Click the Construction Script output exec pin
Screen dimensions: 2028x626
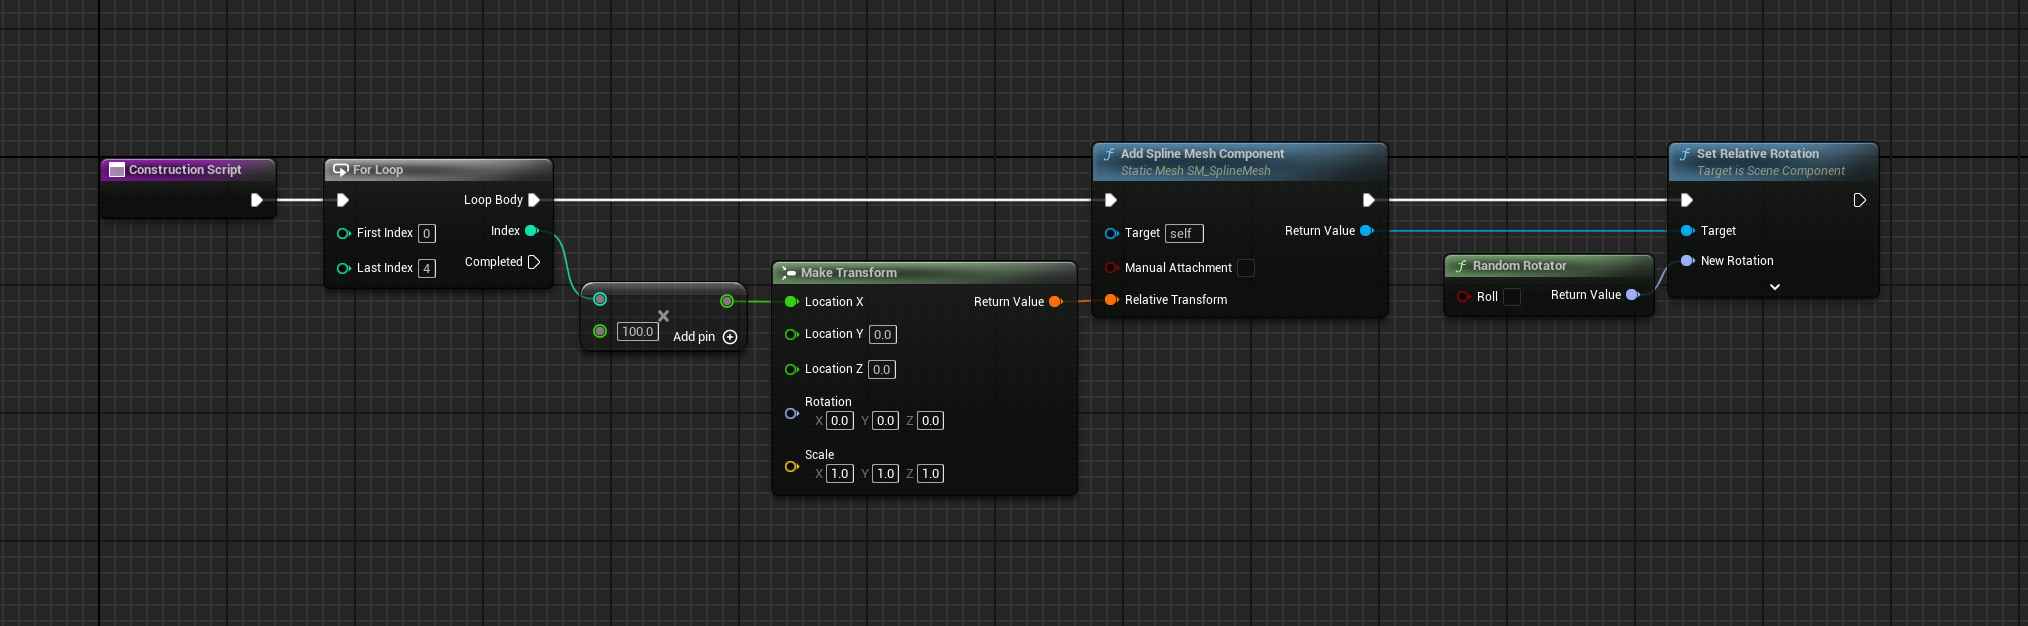[x=257, y=200]
